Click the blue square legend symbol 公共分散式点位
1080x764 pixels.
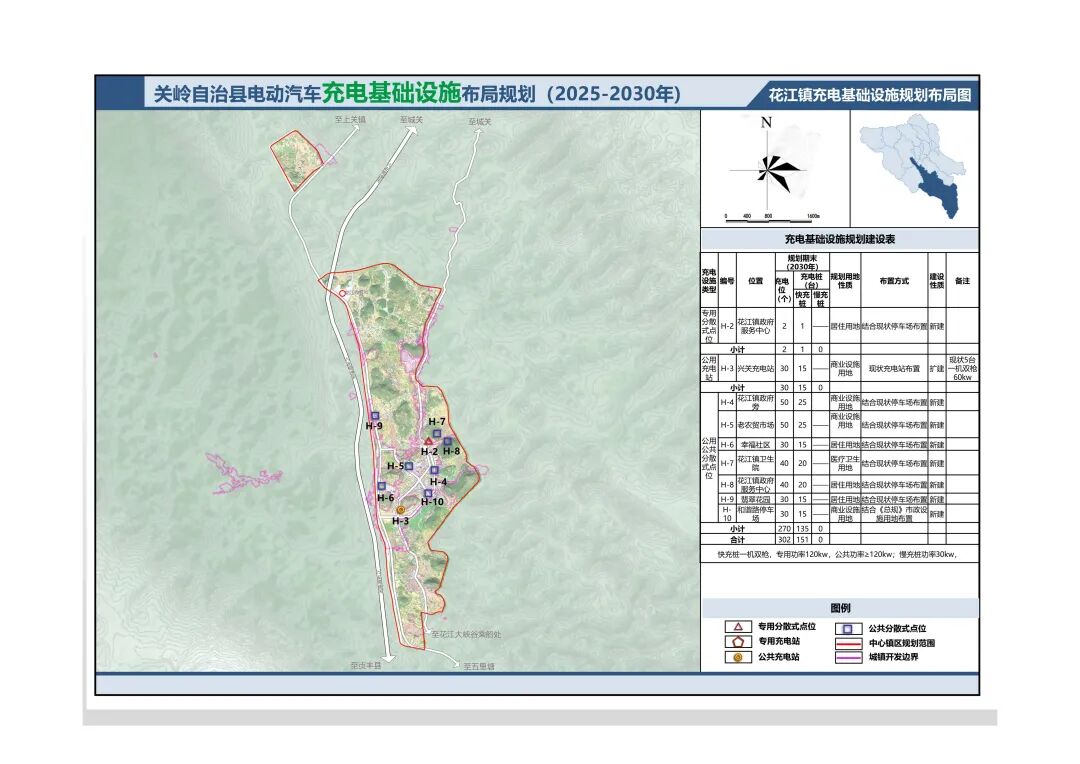click(848, 629)
